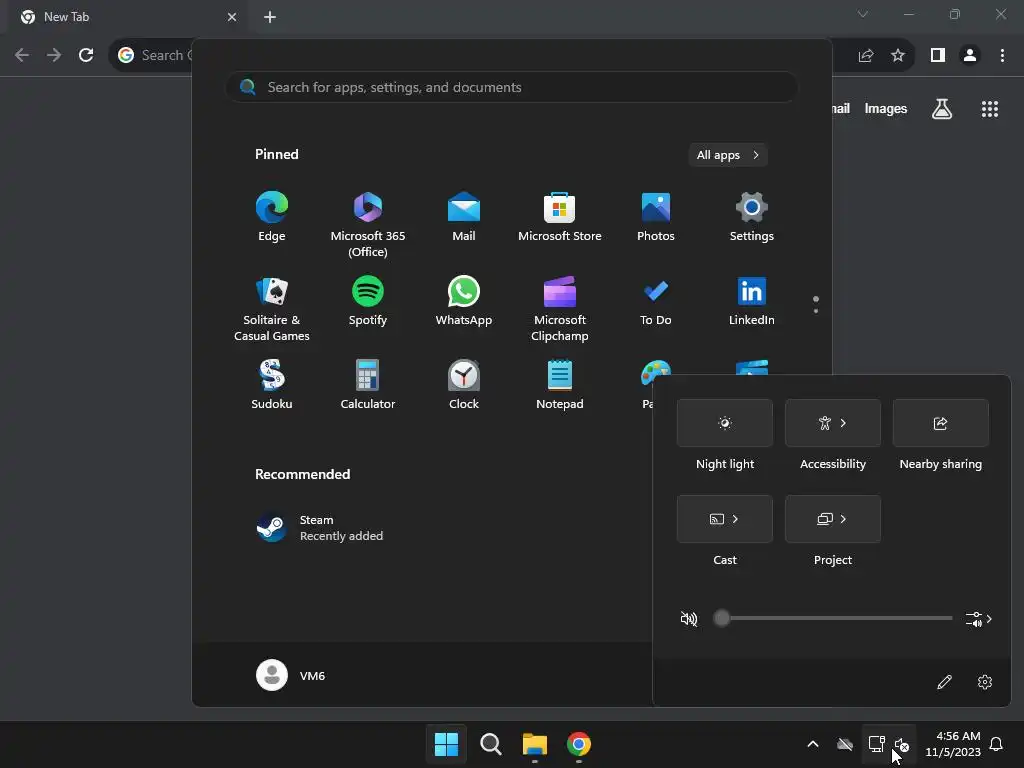Screen dimensions: 1024x768
Task: Open Chrome Labs flask icon
Action: tap(941, 109)
